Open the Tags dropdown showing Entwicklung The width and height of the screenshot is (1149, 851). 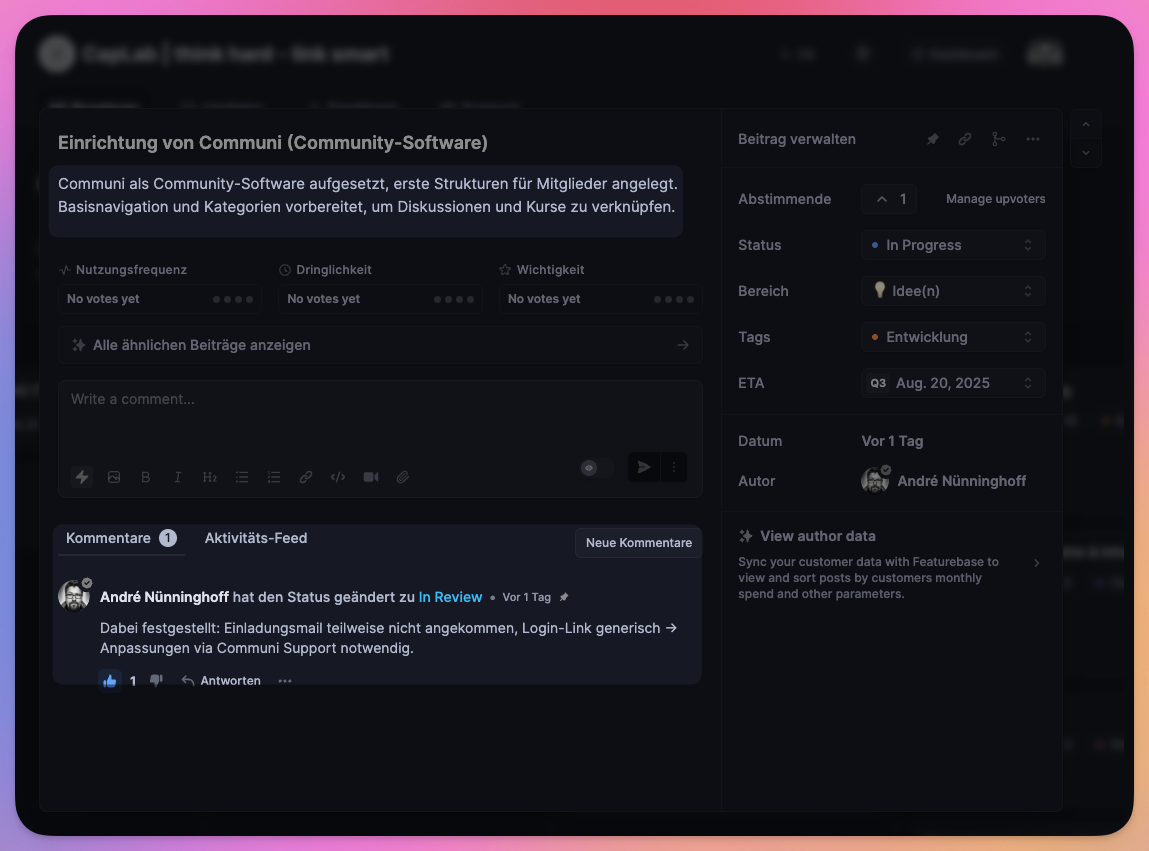tap(952, 337)
